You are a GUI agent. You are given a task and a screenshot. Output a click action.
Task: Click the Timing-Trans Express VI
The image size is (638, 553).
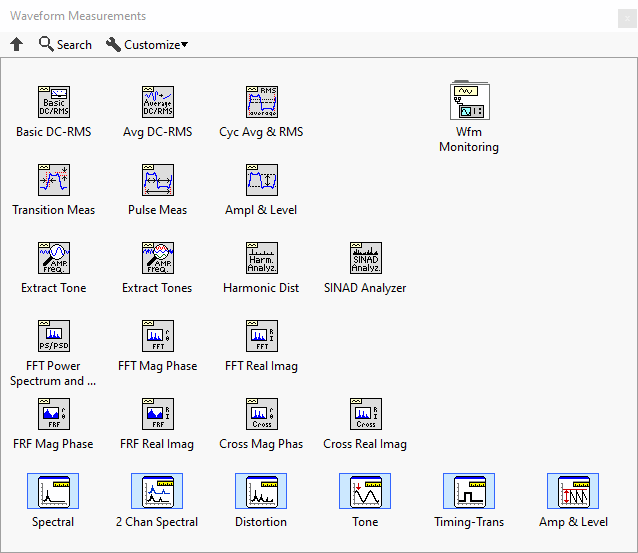[469, 492]
